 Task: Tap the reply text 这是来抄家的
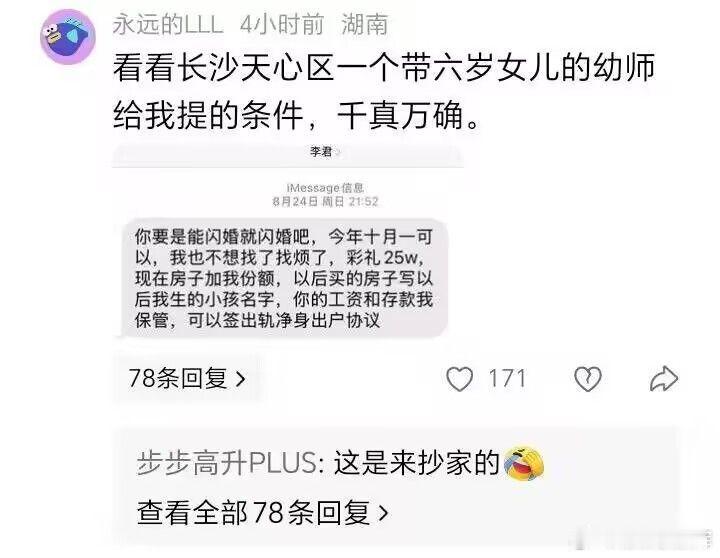point(416,463)
